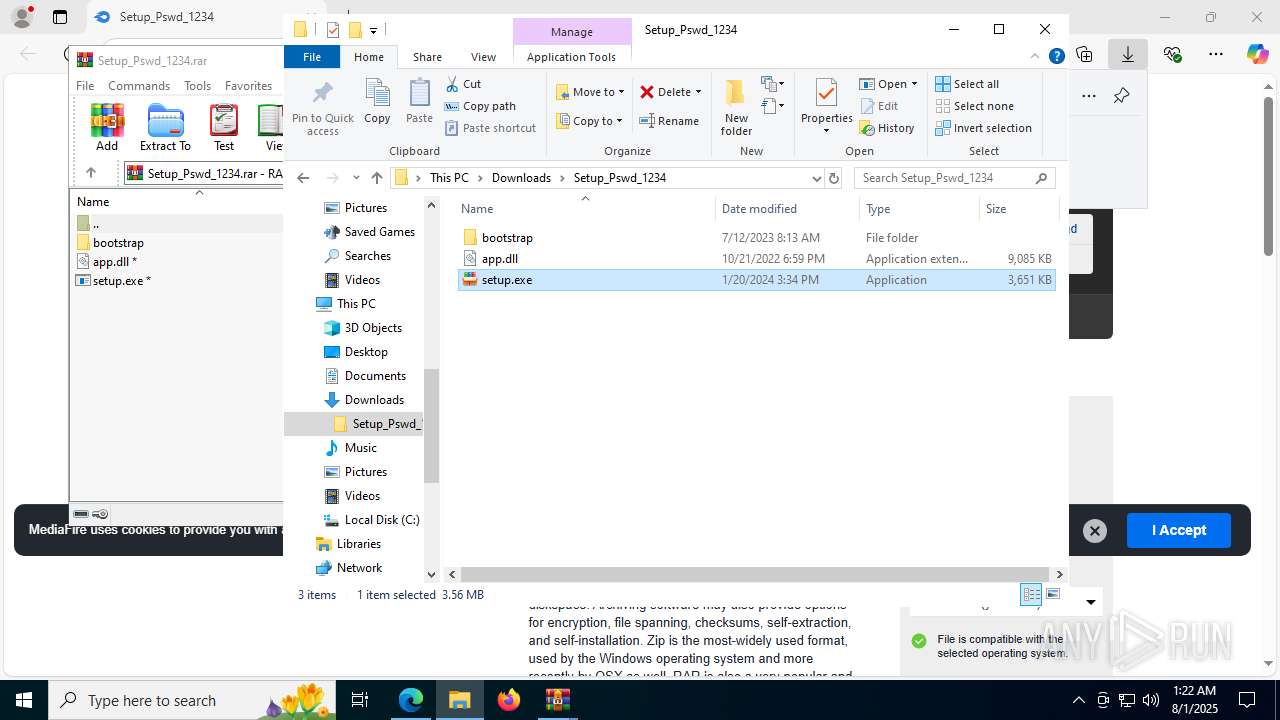The width and height of the screenshot is (1280, 720).
Task: Open the Delete dropdown arrow
Action: coord(698,92)
